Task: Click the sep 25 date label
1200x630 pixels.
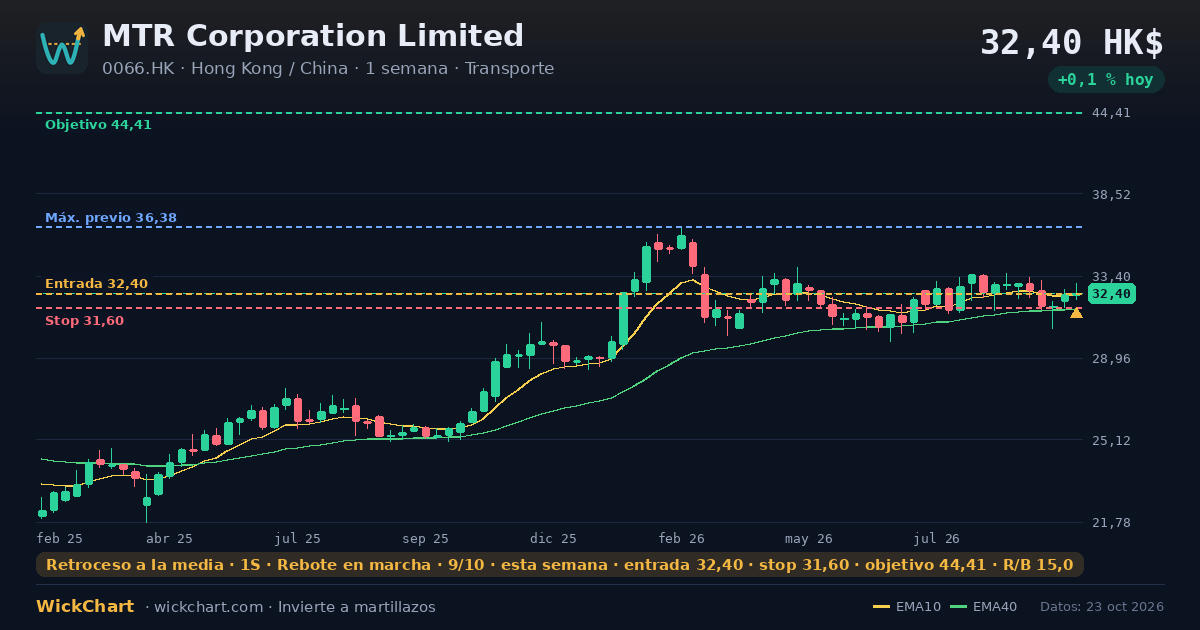Action: click(425, 538)
